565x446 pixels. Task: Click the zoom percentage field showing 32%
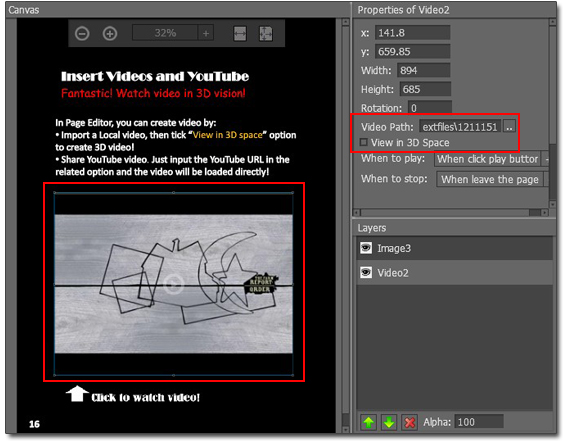click(165, 33)
